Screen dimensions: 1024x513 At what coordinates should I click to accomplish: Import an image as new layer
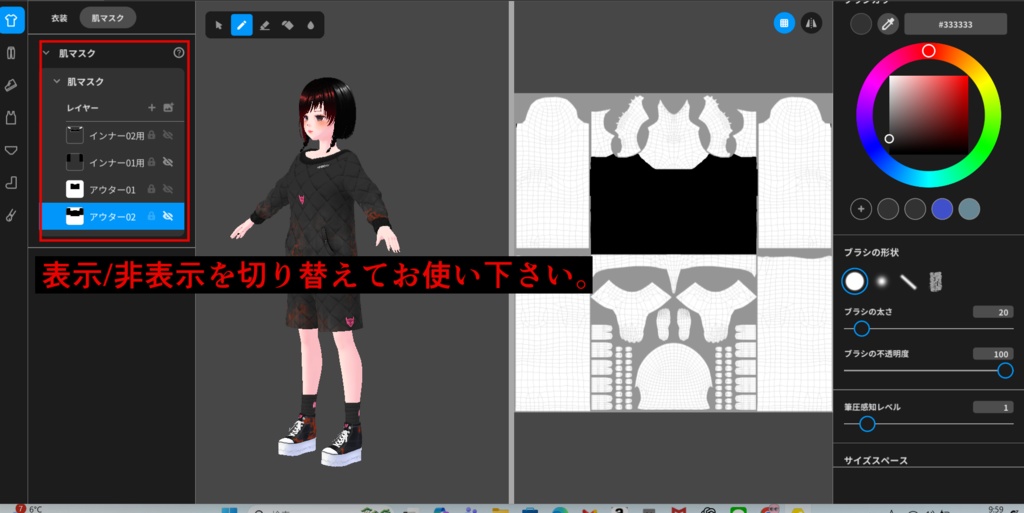coord(168,108)
